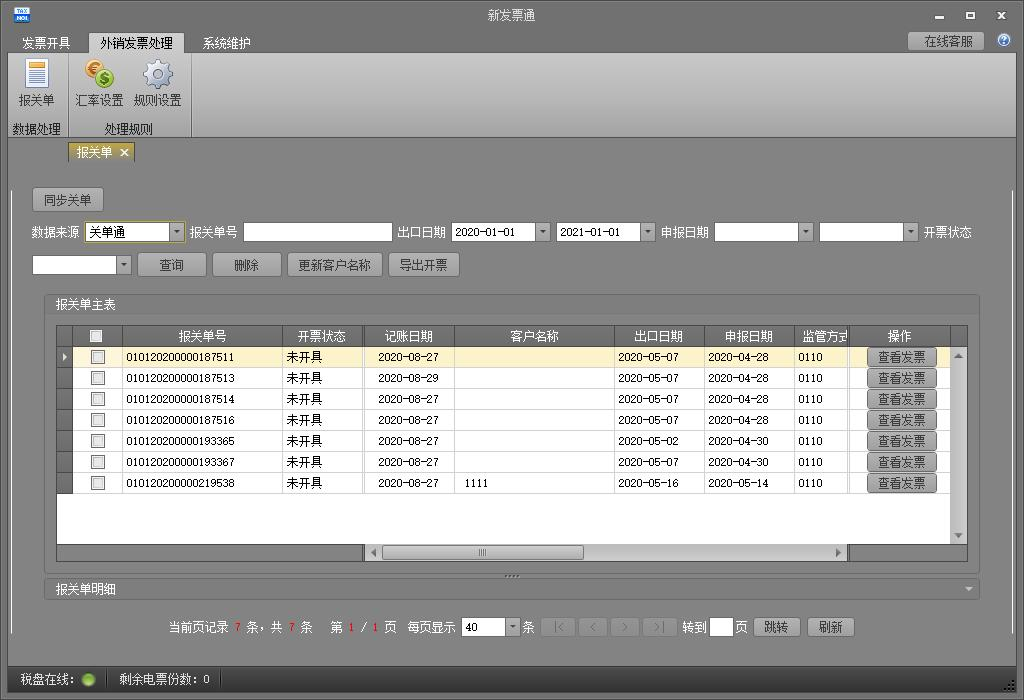Image resolution: width=1024 pixels, height=700 pixels.
Task: Check the row for 010120200000187511
Action: click(98, 357)
